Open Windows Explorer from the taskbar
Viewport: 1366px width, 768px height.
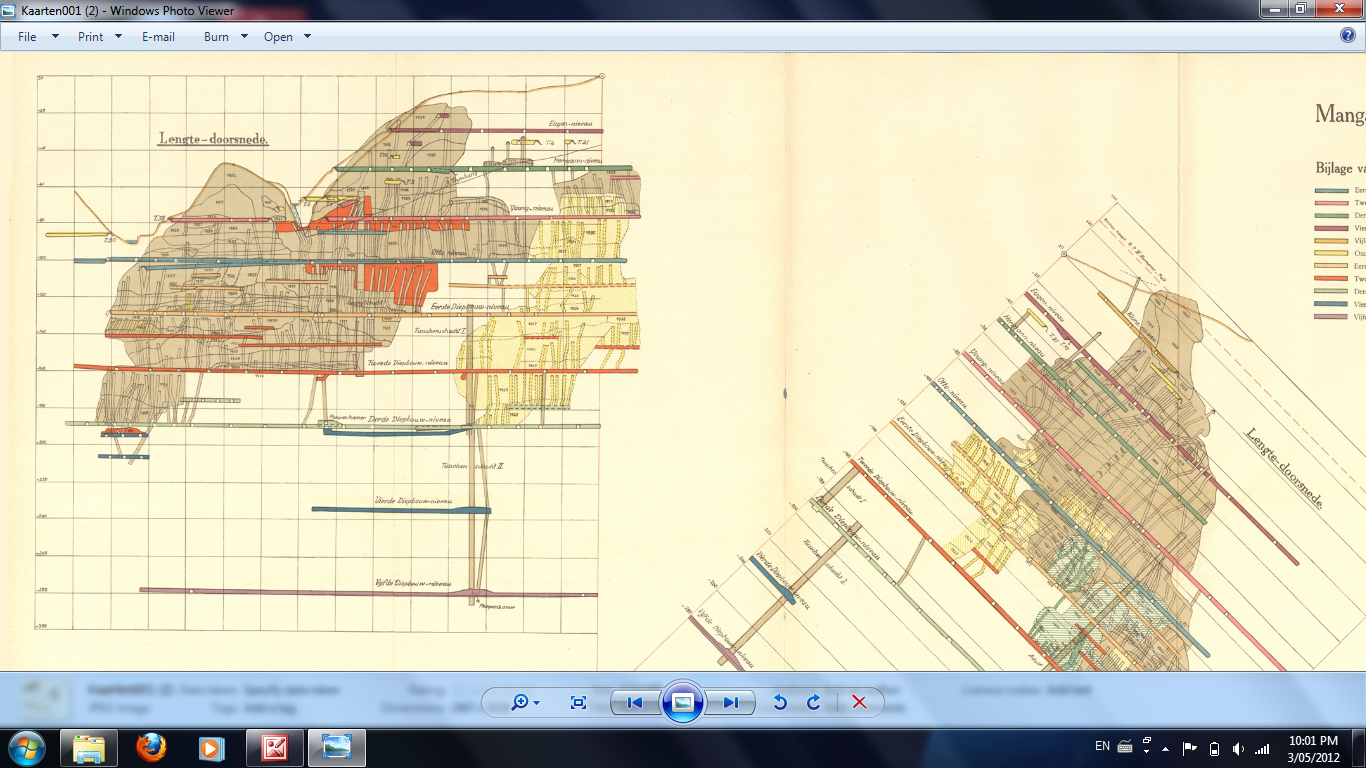pyautogui.click(x=89, y=747)
